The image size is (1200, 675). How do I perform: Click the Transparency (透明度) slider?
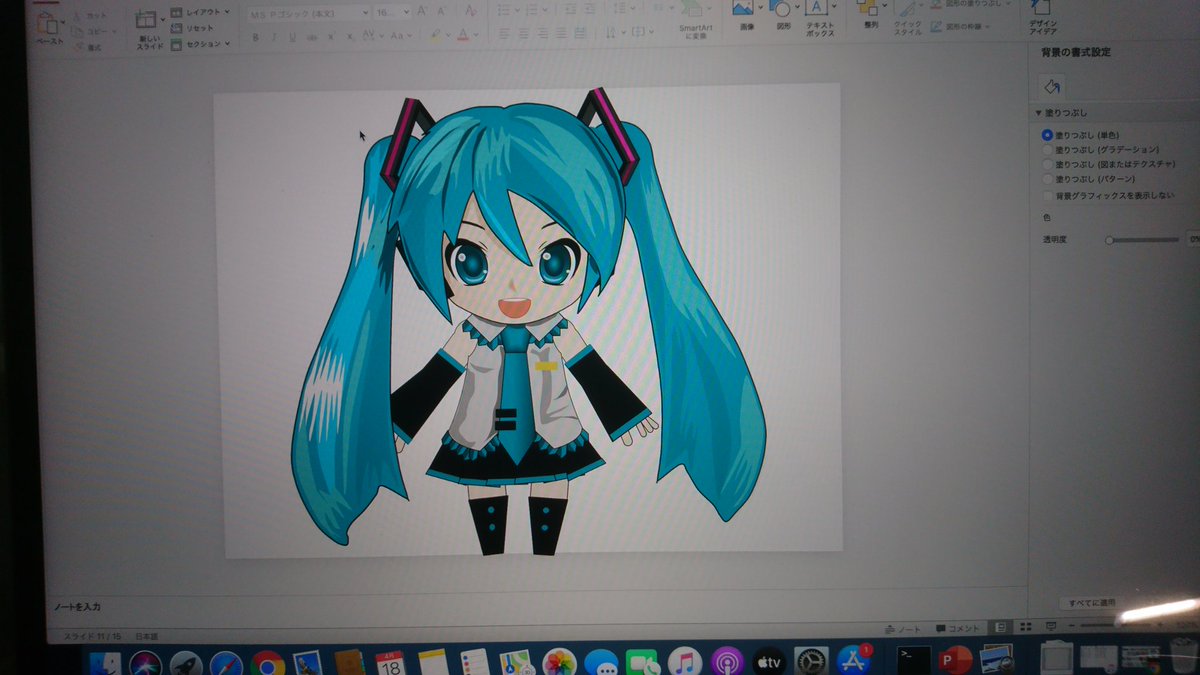pos(1144,240)
